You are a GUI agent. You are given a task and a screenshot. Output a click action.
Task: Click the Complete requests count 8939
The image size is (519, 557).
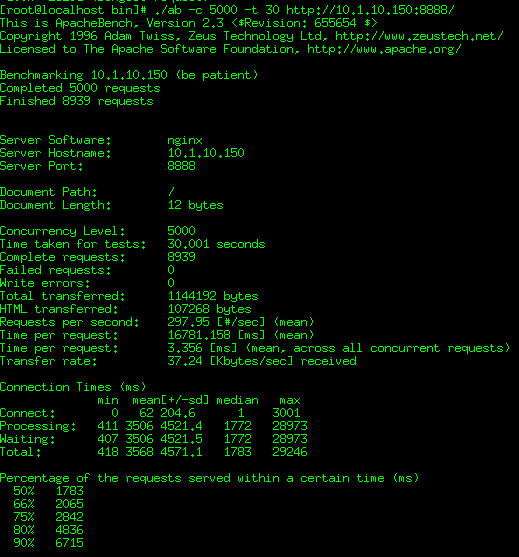click(x=181, y=257)
